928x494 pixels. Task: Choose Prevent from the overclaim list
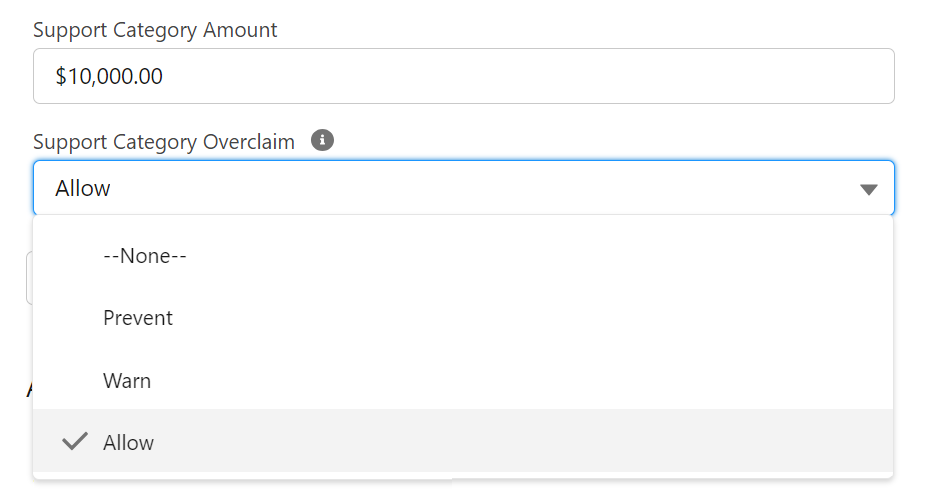click(x=463, y=318)
